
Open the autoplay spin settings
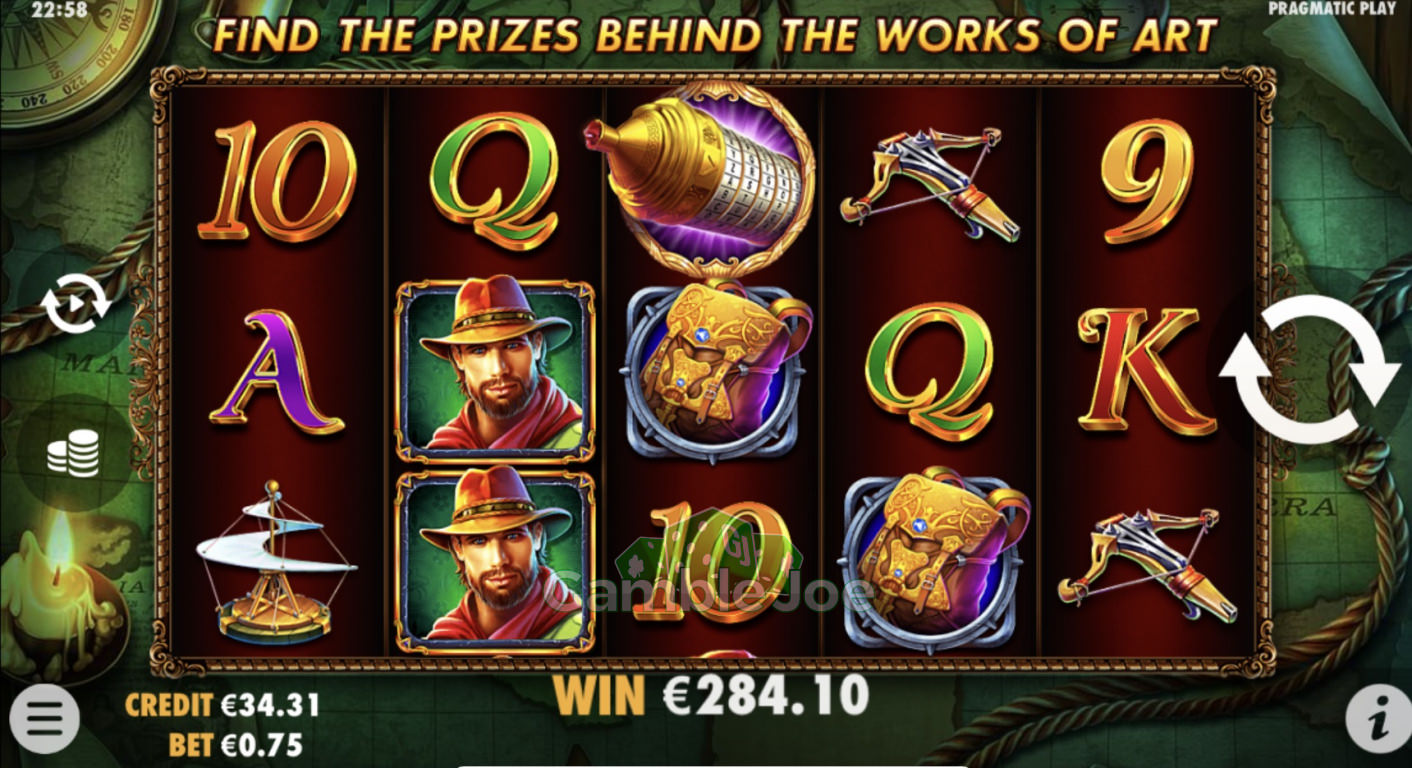tap(76, 302)
